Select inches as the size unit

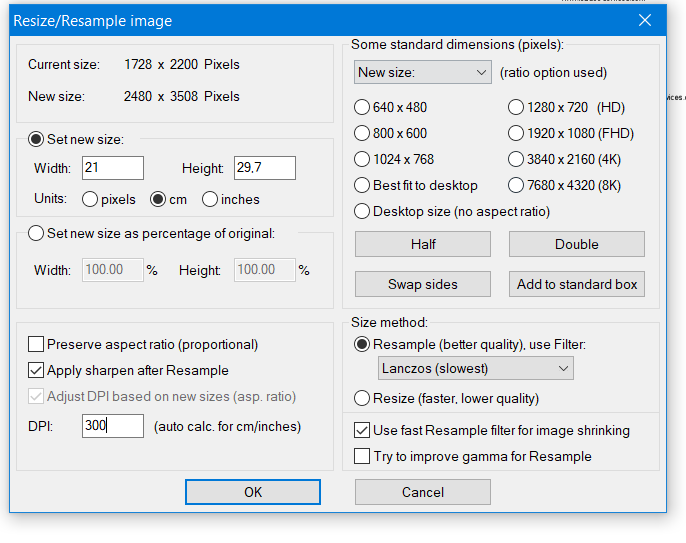tap(210, 199)
